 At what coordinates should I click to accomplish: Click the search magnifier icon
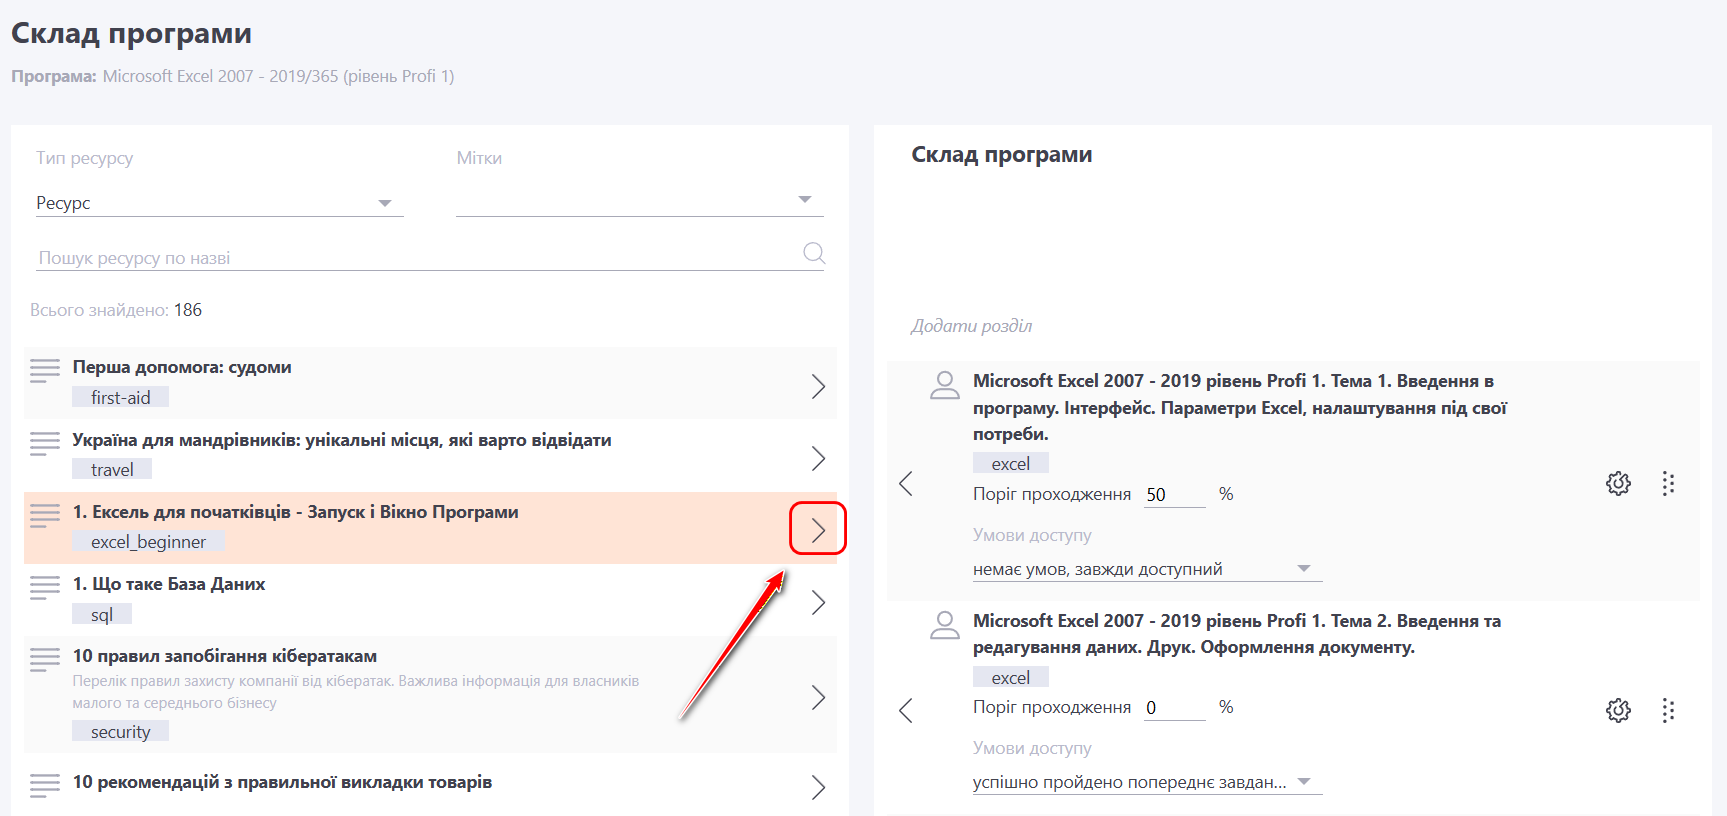(x=814, y=254)
